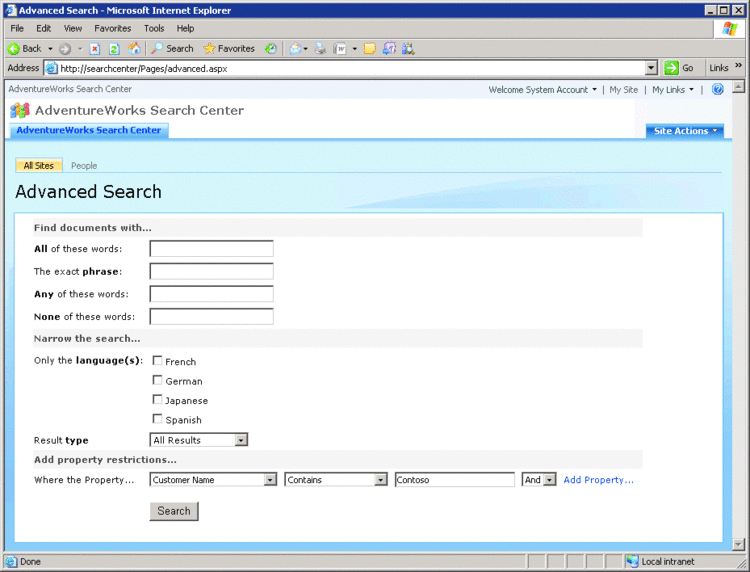
Task: Click the None of these words field
Action: coord(211,317)
